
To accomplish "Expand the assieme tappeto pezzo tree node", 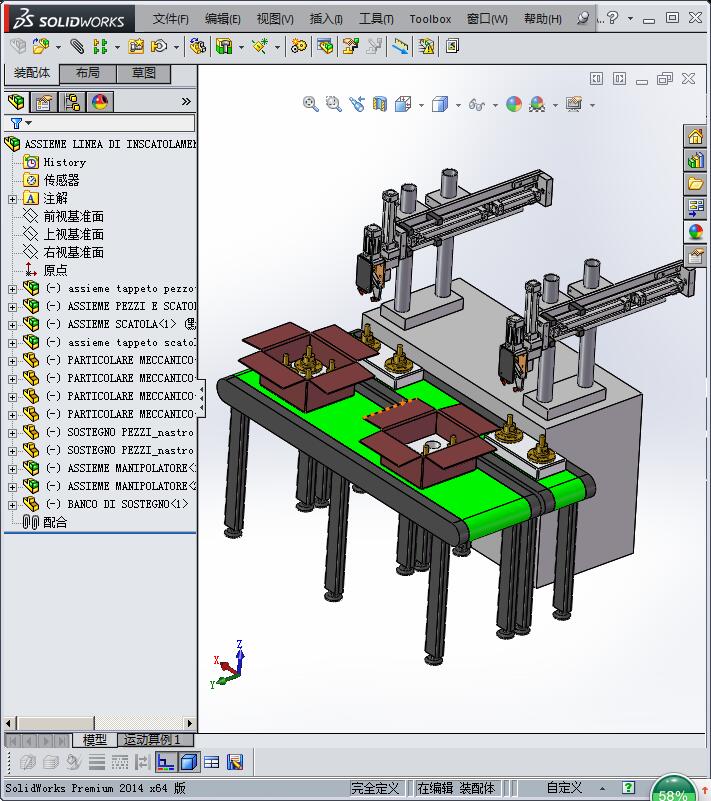I will pyautogui.click(x=12, y=289).
